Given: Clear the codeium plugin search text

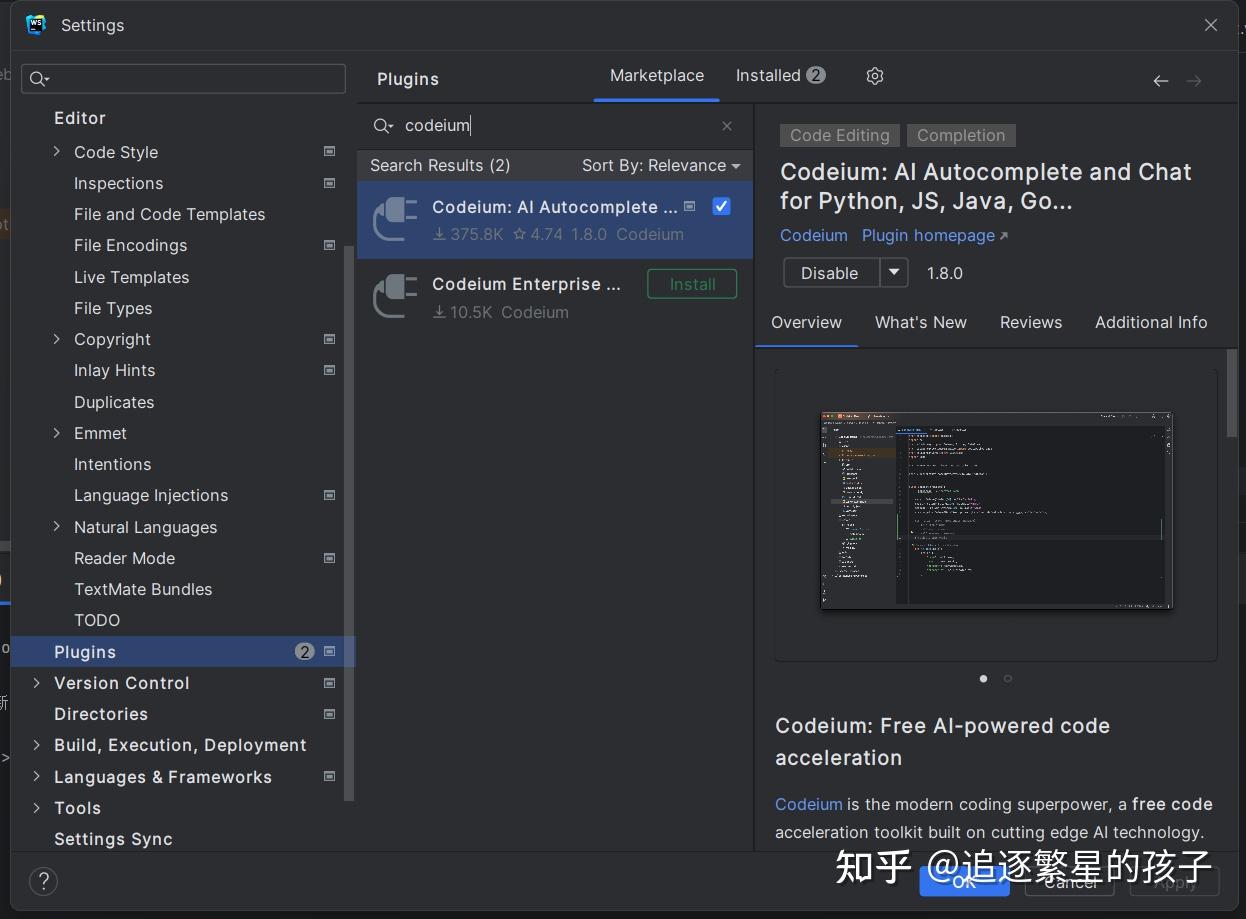Looking at the screenshot, I should (727, 126).
